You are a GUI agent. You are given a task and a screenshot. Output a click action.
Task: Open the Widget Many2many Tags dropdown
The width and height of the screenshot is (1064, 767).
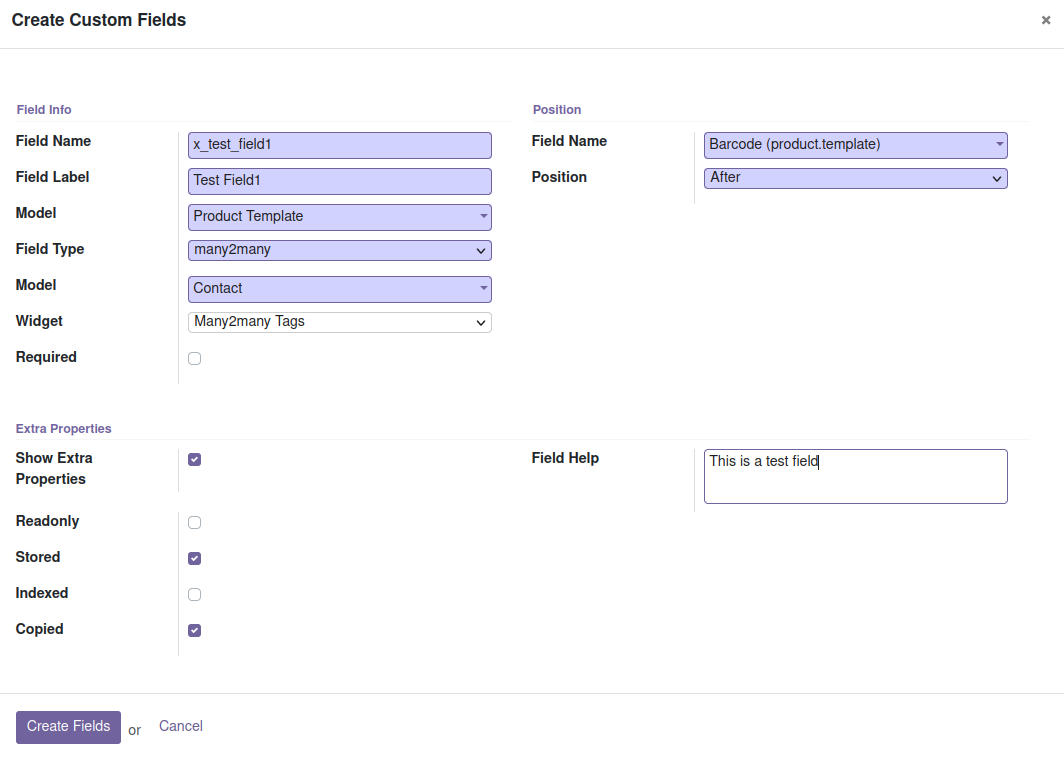(x=340, y=322)
